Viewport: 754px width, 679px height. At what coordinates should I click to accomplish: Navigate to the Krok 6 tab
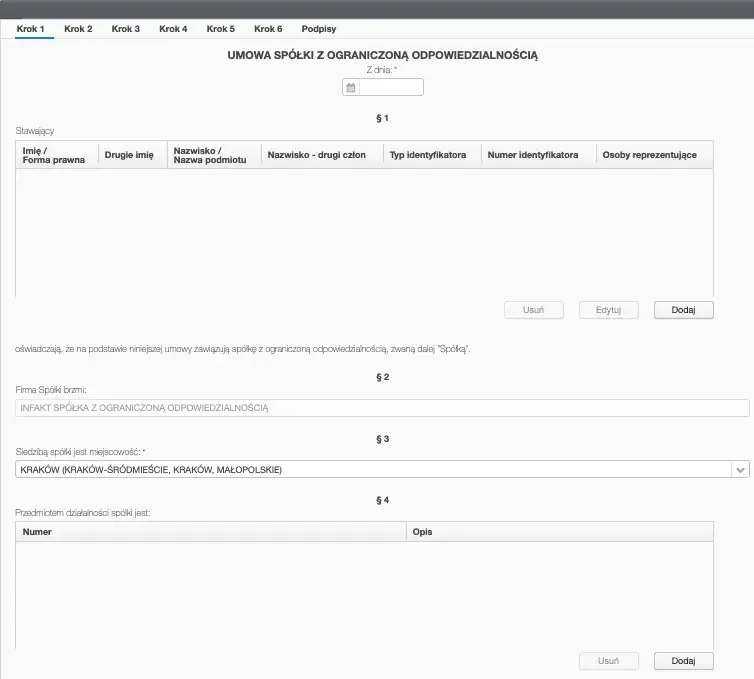click(268, 29)
